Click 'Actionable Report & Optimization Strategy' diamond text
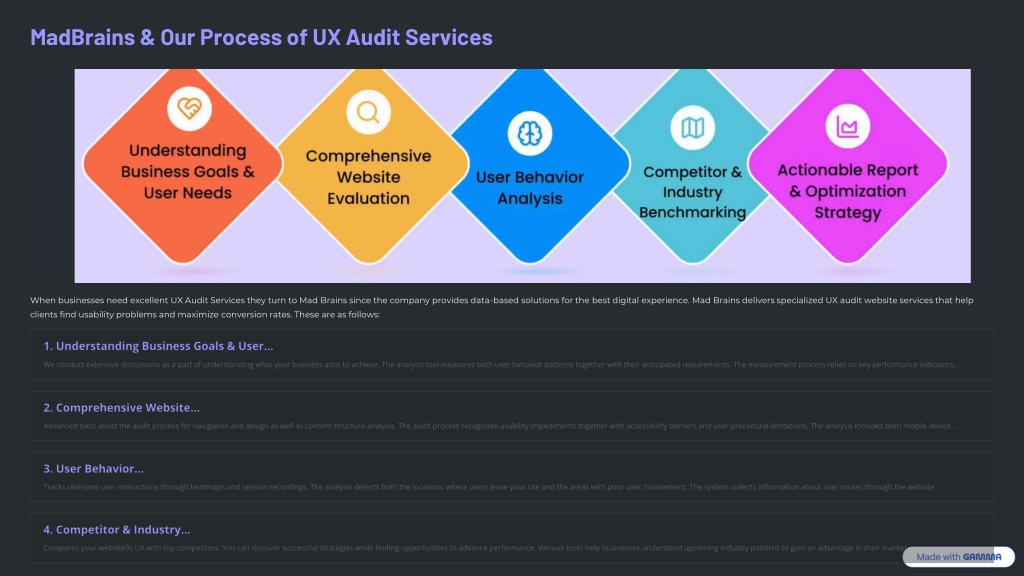 [x=848, y=191]
